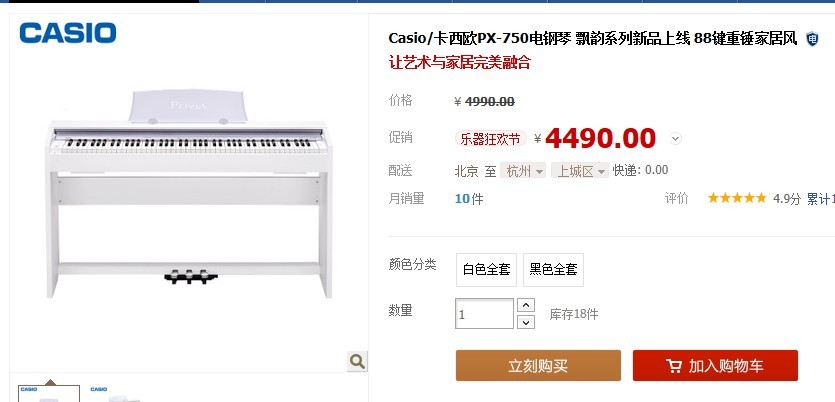Increase quantity with the up arrow
The width and height of the screenshot is (835, 402).
(526, 305)
